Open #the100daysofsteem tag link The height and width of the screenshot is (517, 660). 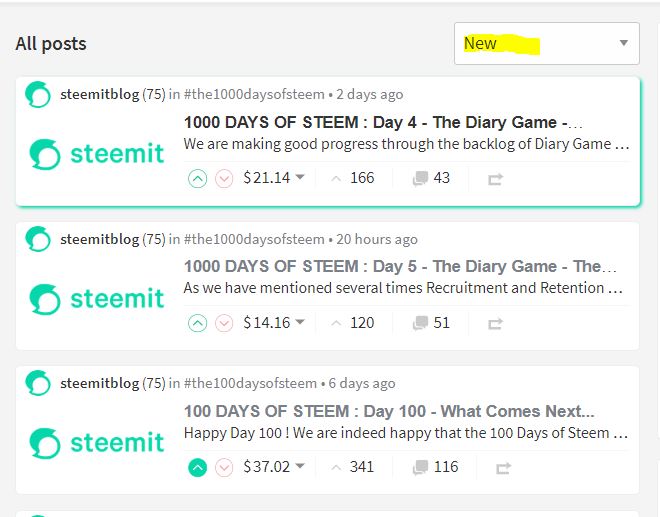tap(250, 383)
